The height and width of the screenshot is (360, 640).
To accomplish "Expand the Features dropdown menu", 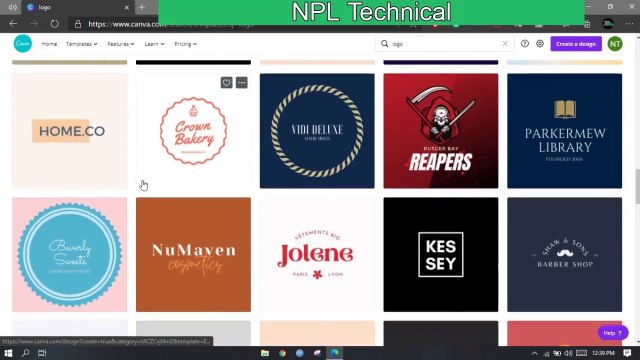I will pyautogui.click(x=121, y=44).
